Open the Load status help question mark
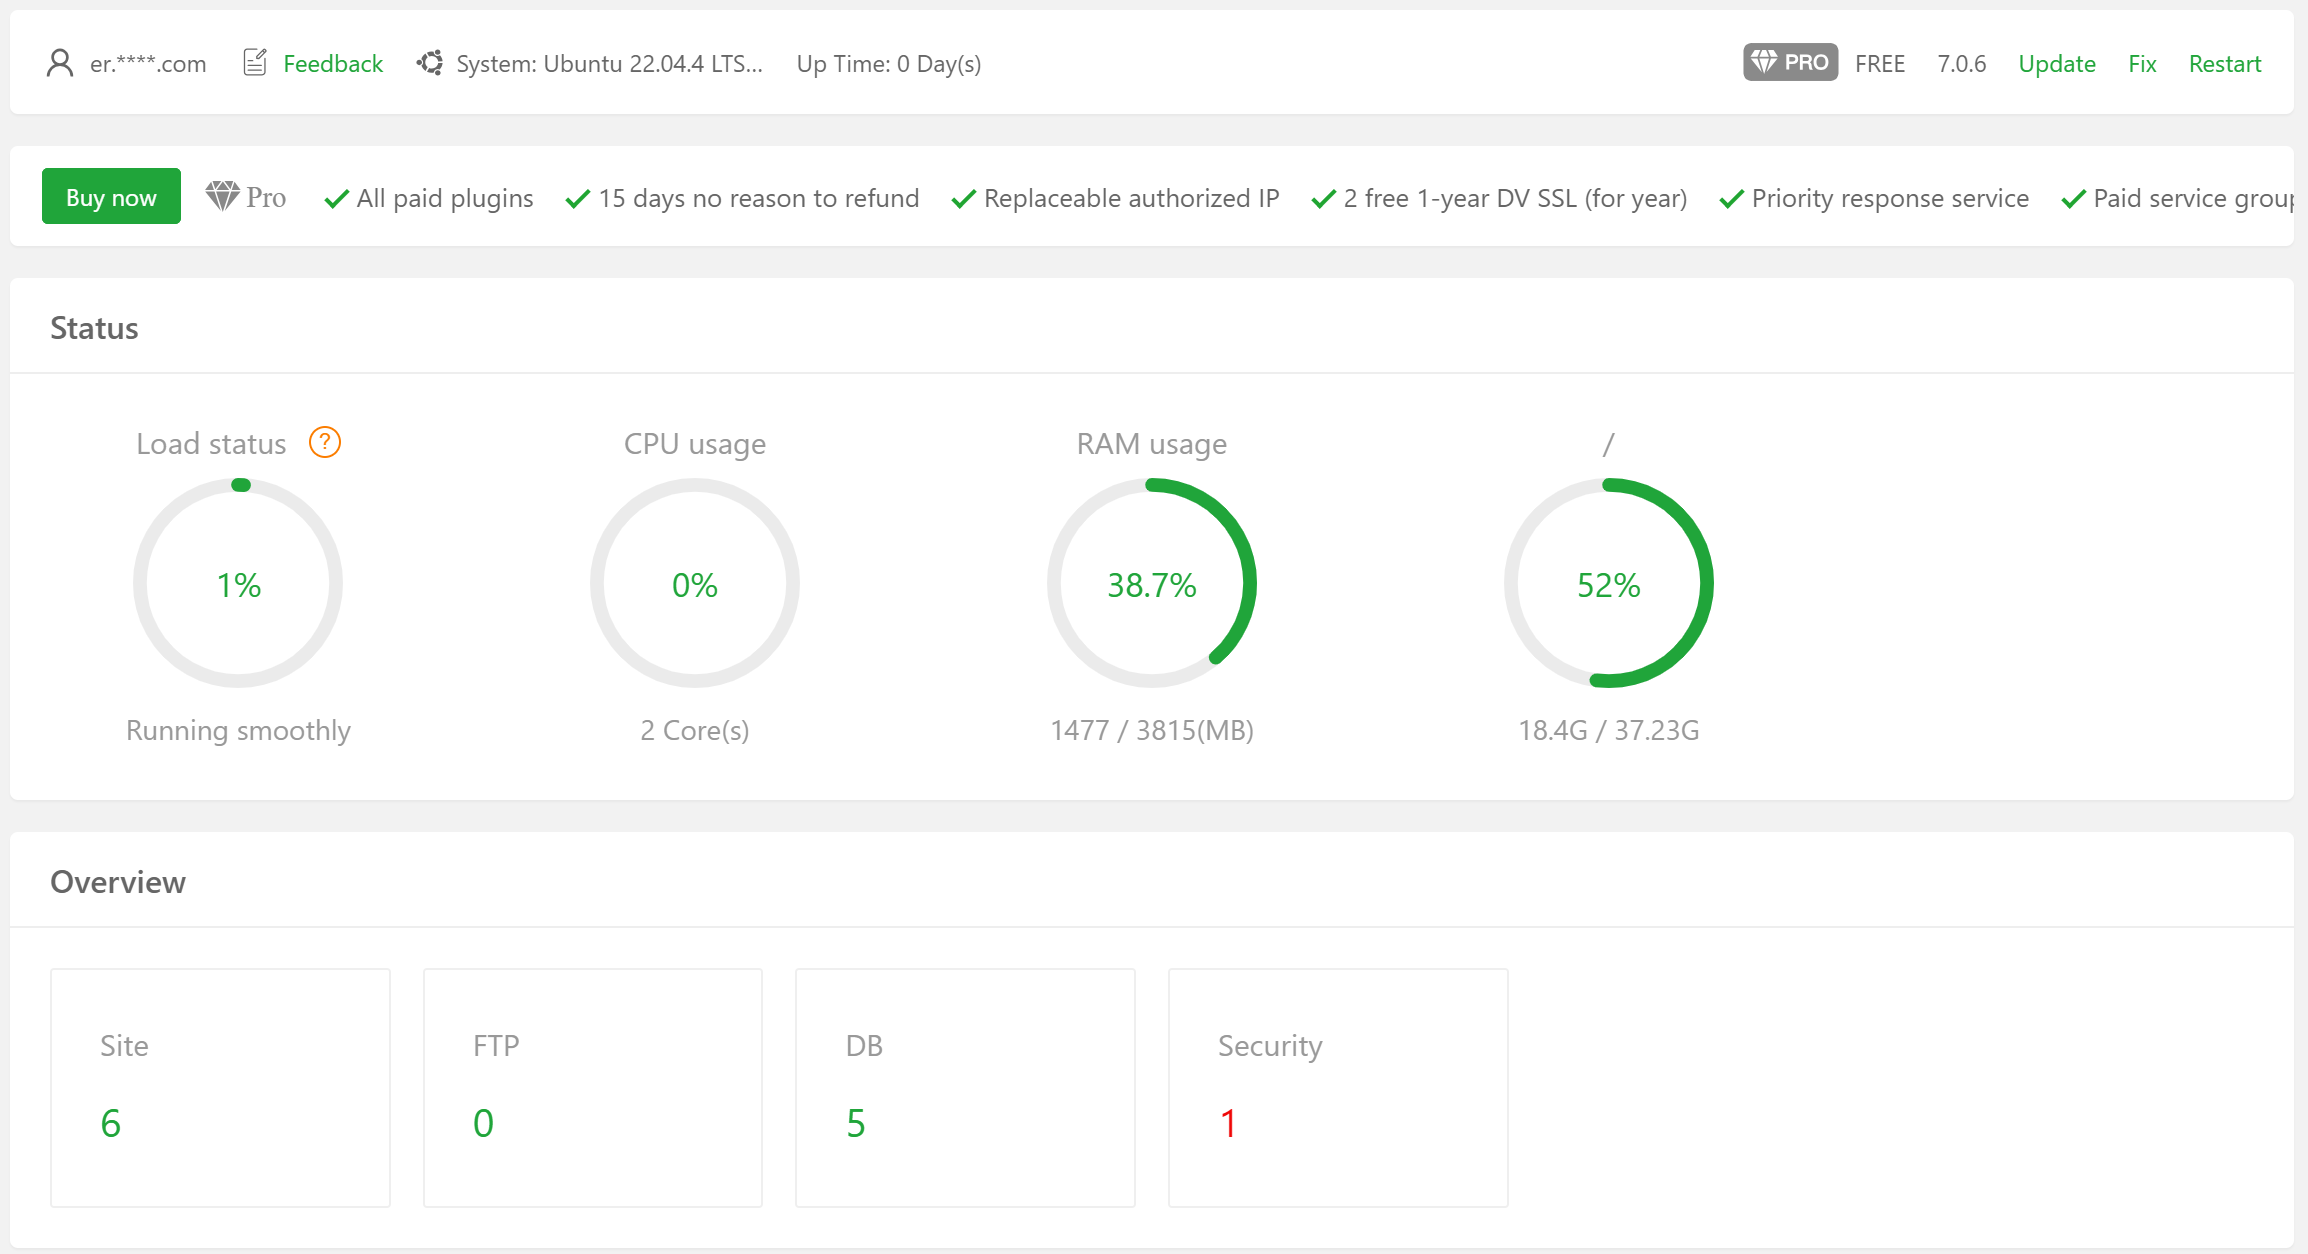The height and width of the screenshot is (1254, 2308). point(324,441)
